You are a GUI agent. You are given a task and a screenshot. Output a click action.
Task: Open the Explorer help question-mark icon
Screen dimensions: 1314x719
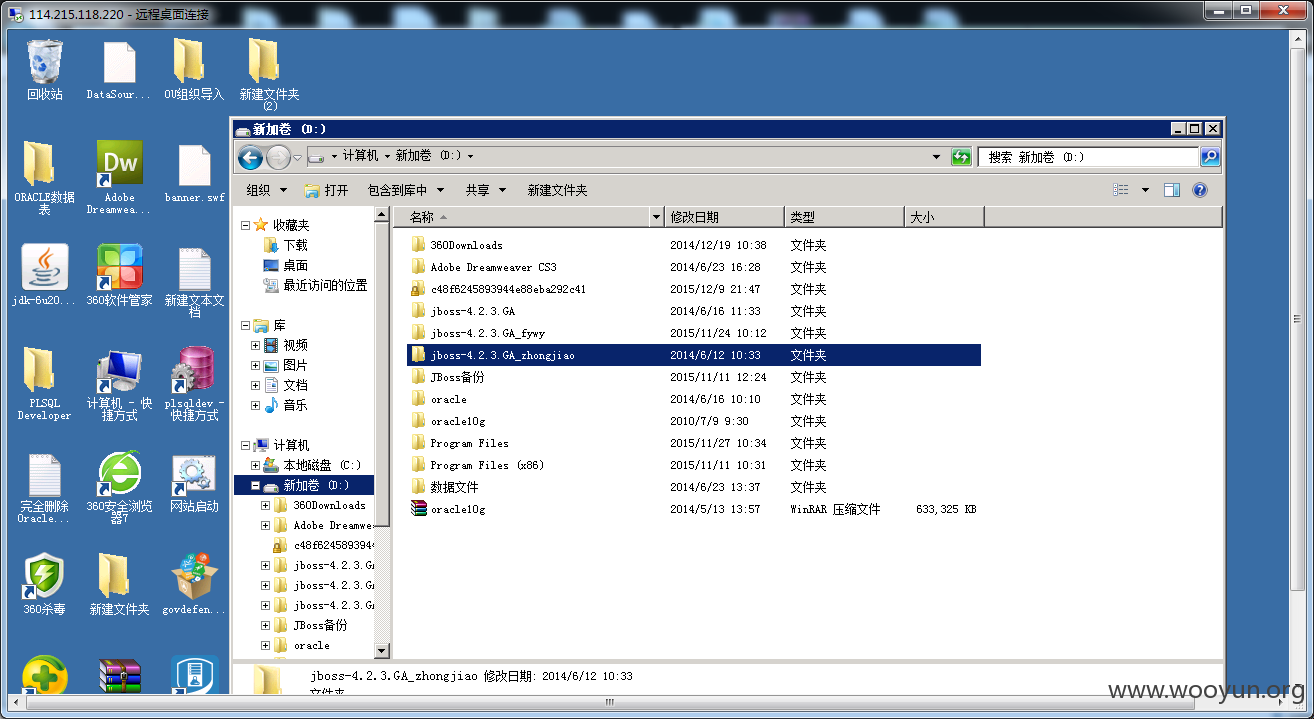pos(1200,190)
